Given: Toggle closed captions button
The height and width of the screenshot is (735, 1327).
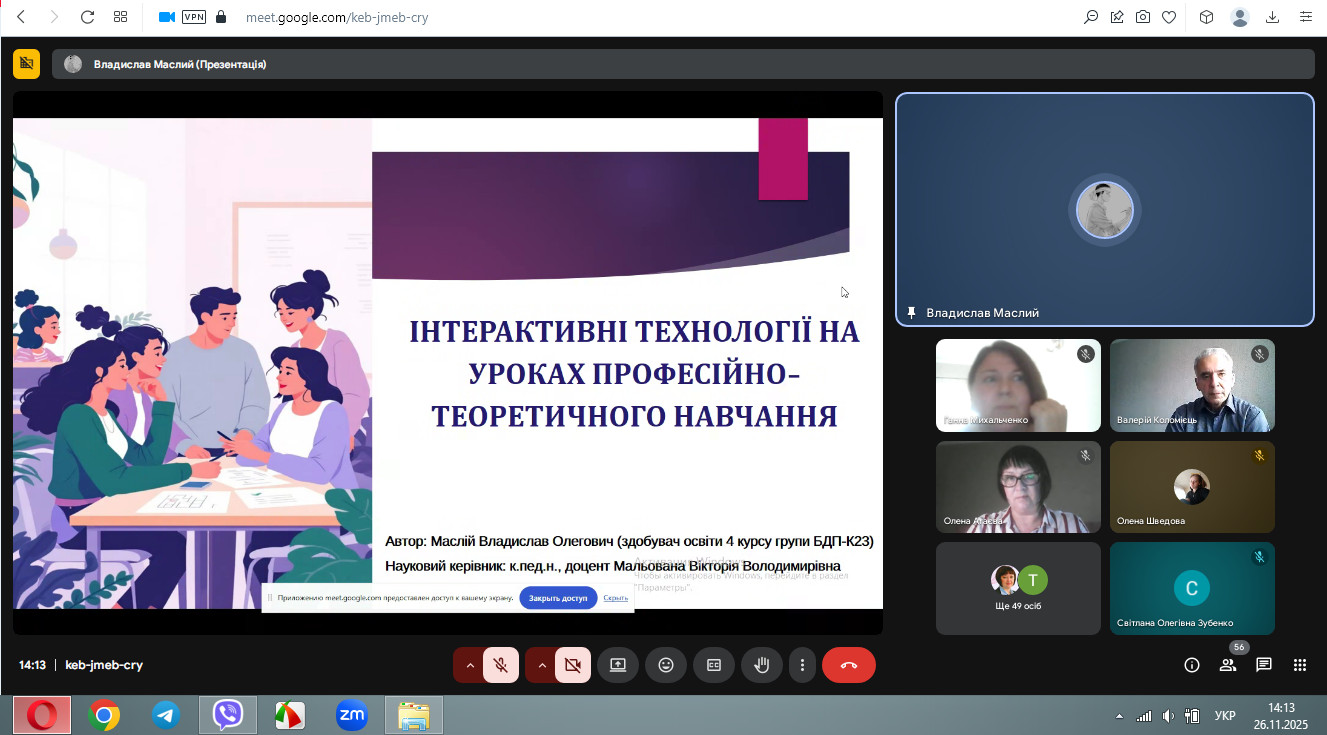Looking at the screenshot, I should click(x=713, y=665).
